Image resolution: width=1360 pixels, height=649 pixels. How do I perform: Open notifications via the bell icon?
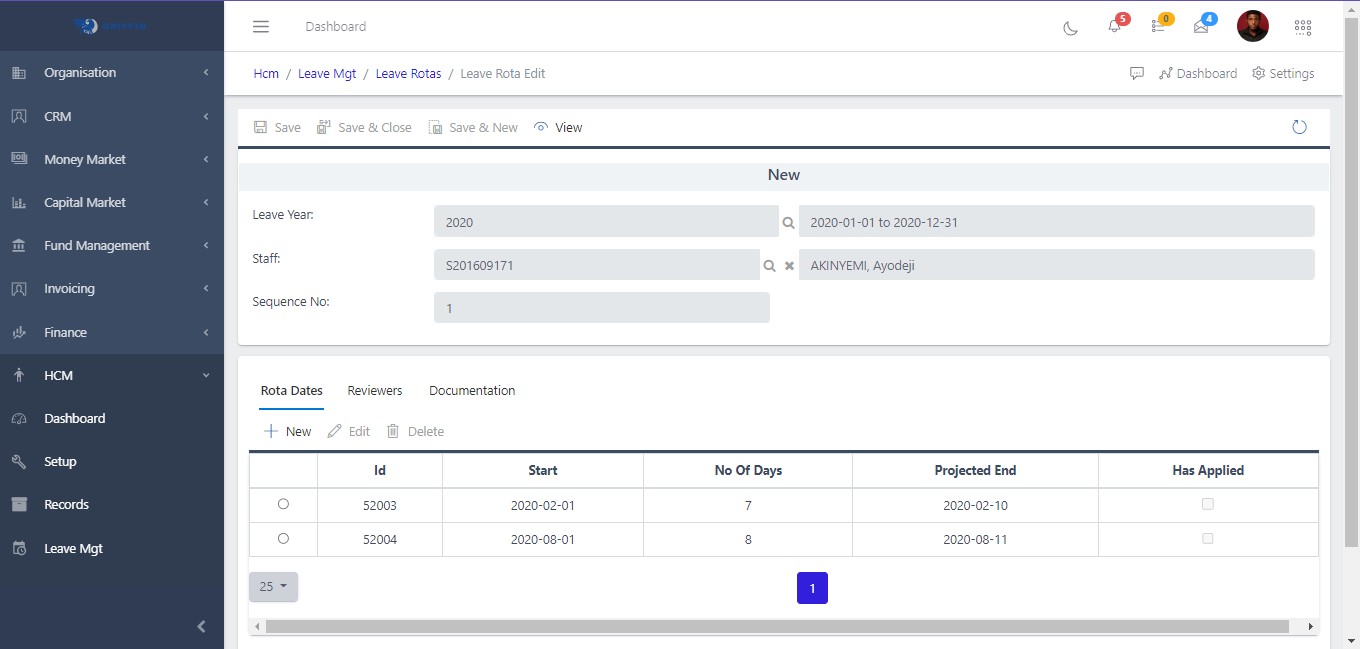tap(1113, 27)
